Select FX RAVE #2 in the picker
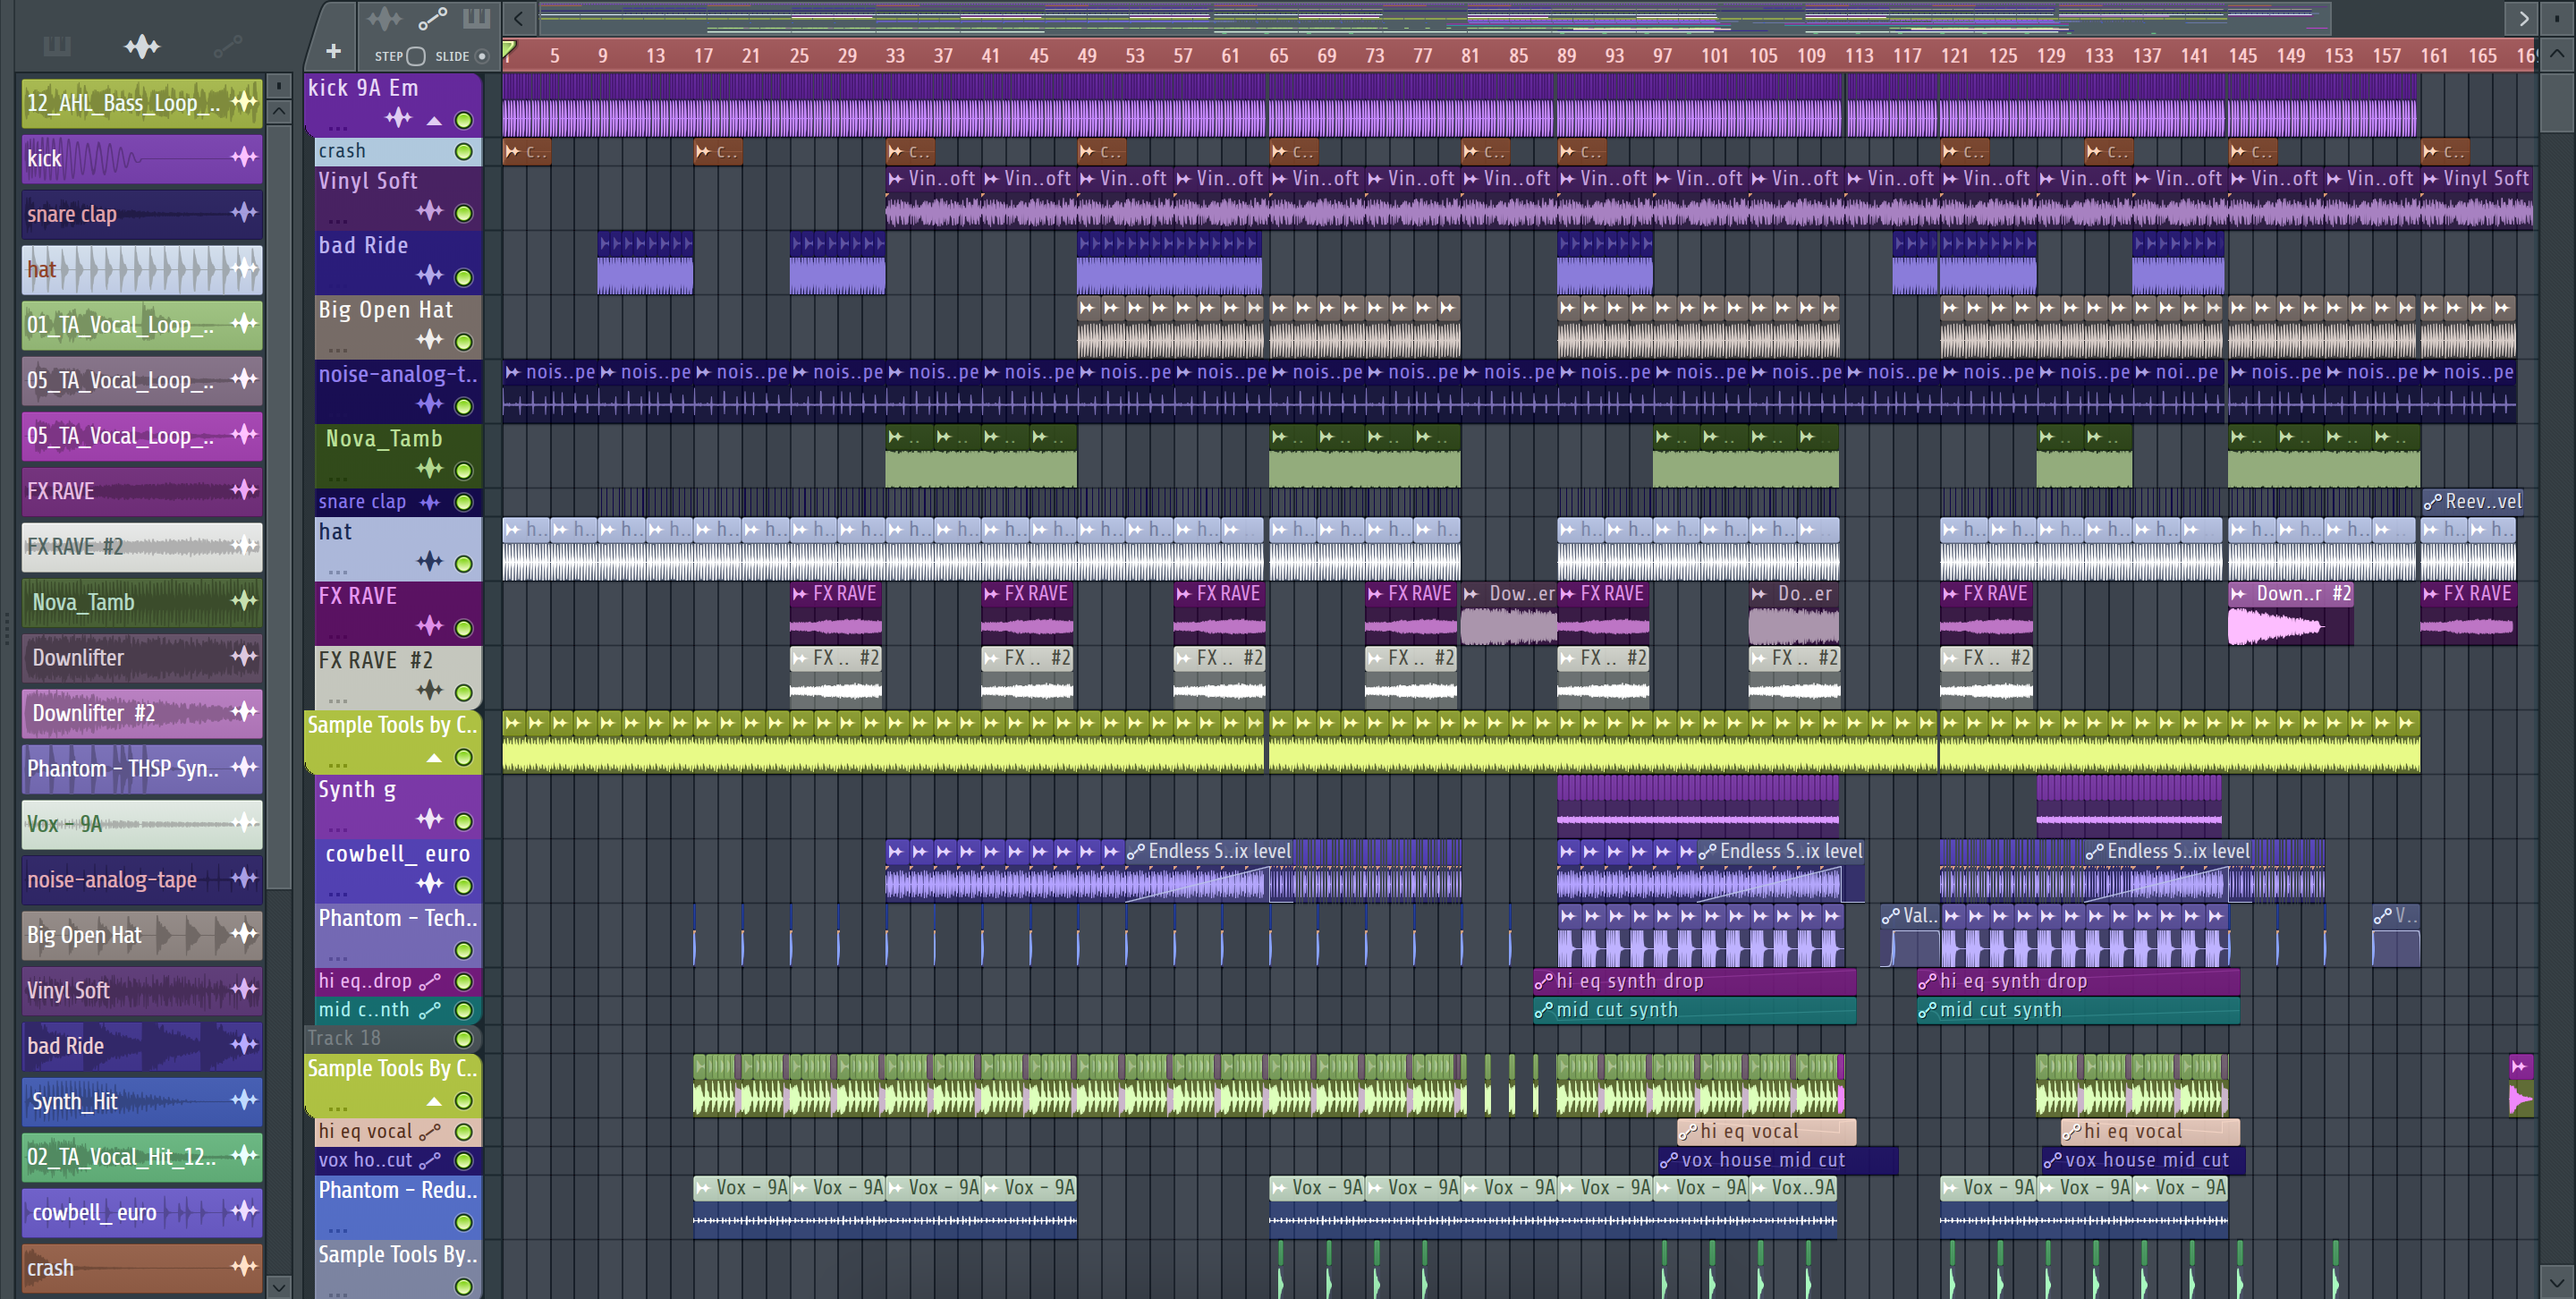The image size is (2576, 1299). (x=142, y=546)
